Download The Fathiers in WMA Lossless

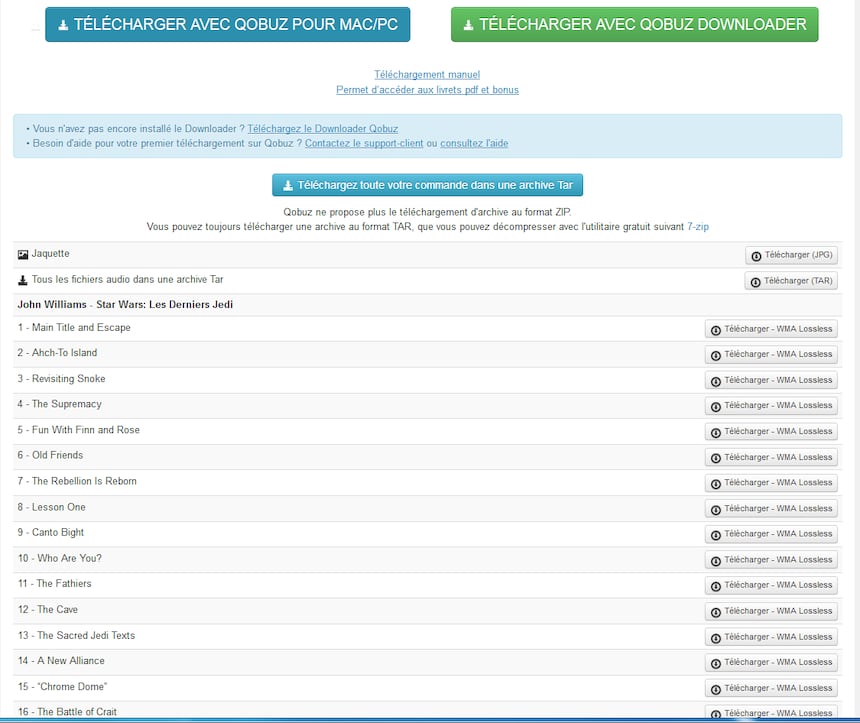(x=771, y=585)
